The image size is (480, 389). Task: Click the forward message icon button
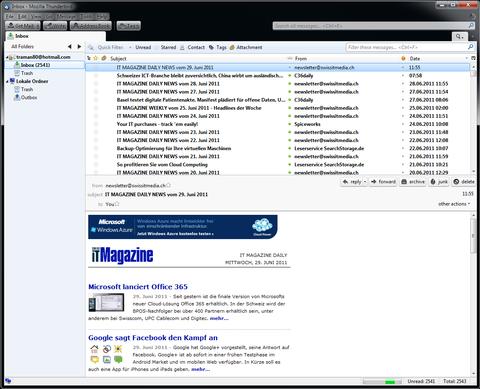pos(383,182)
